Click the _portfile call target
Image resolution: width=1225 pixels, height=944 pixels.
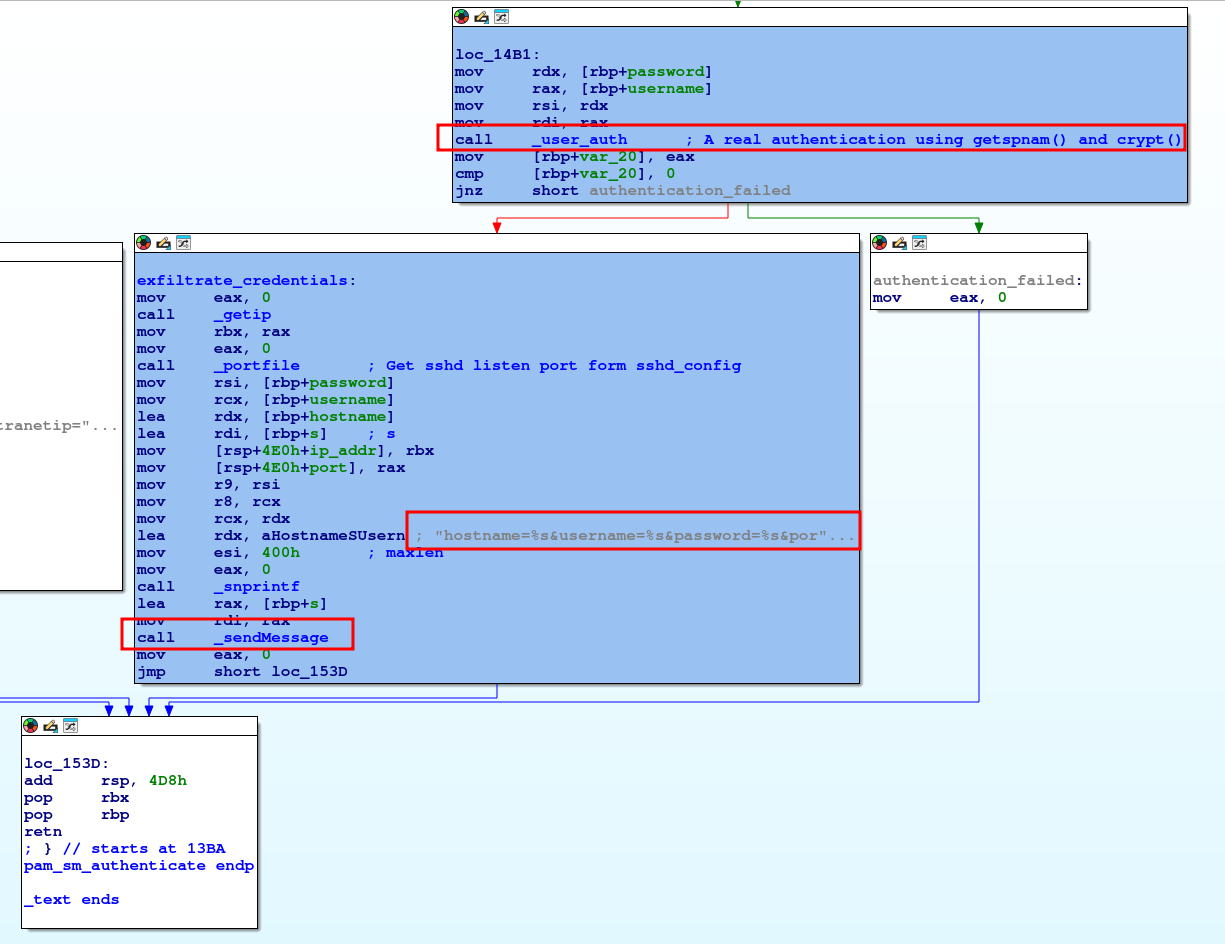256,366
